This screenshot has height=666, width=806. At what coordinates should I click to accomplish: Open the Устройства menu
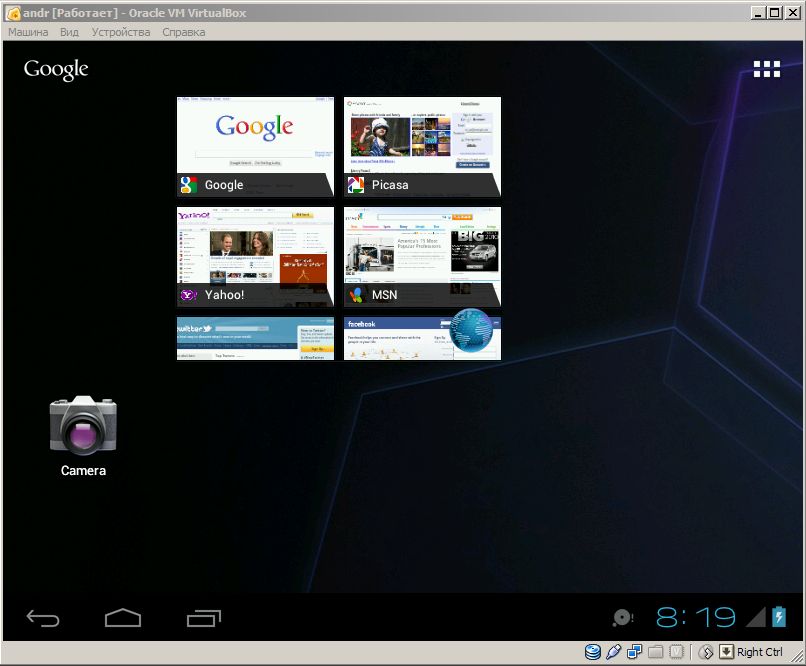pyautogui.click(x=121, y=32)
